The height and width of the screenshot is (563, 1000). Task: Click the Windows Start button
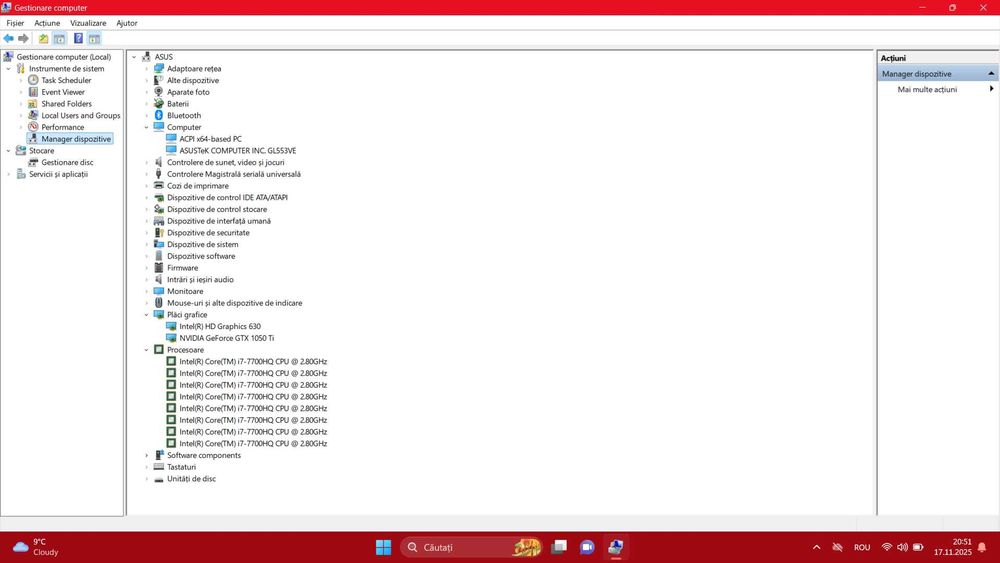coord(383,547)
